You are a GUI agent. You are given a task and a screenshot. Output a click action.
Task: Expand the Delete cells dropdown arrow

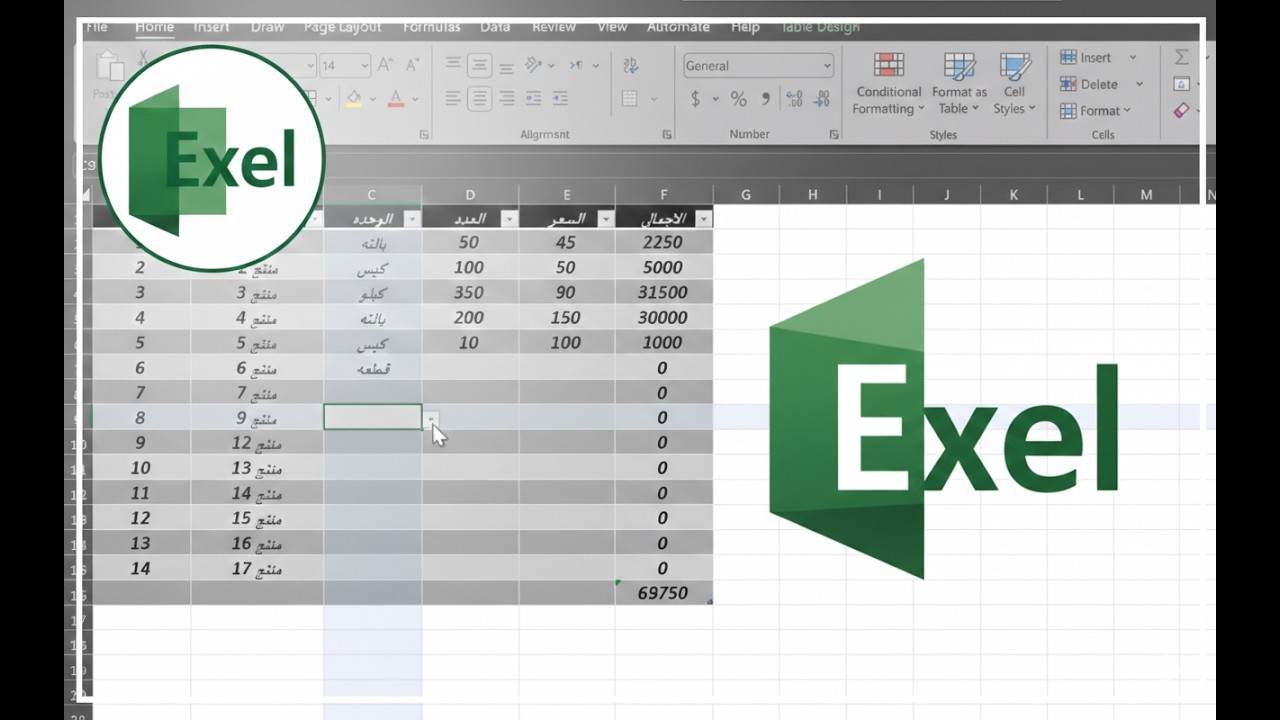click(1139, 84)
